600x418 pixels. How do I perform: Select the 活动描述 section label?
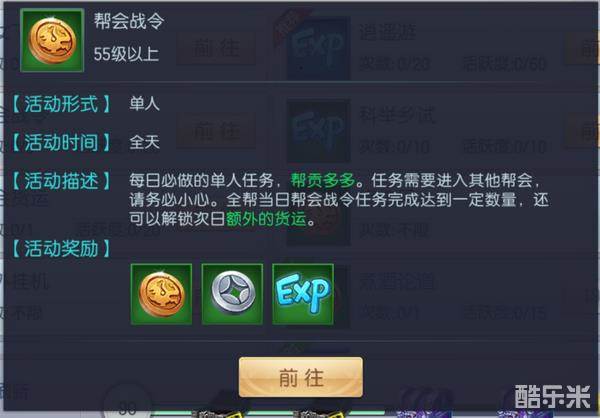pos(61,181)
